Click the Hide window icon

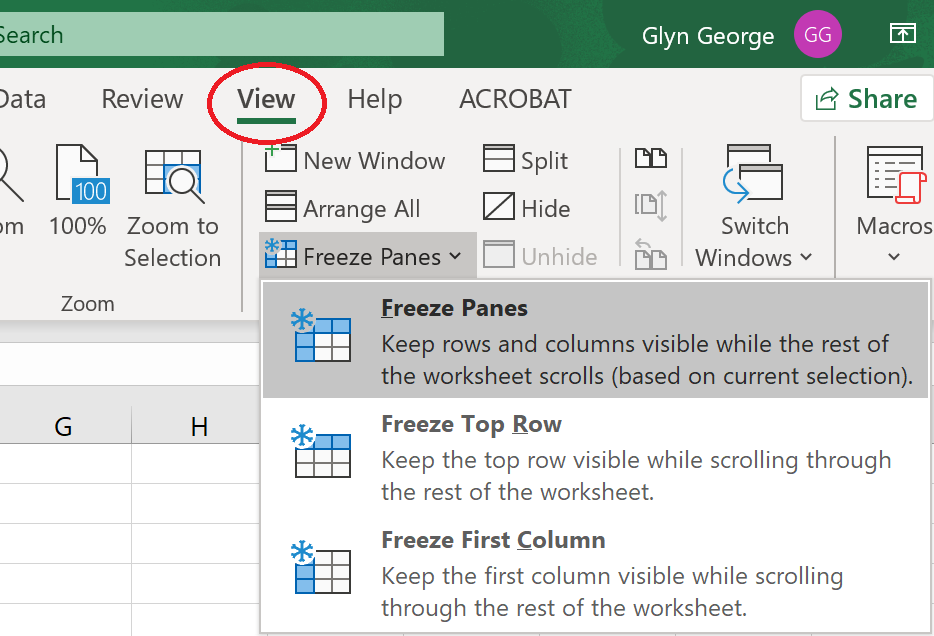pyautogui.click(x=498, y=207)
